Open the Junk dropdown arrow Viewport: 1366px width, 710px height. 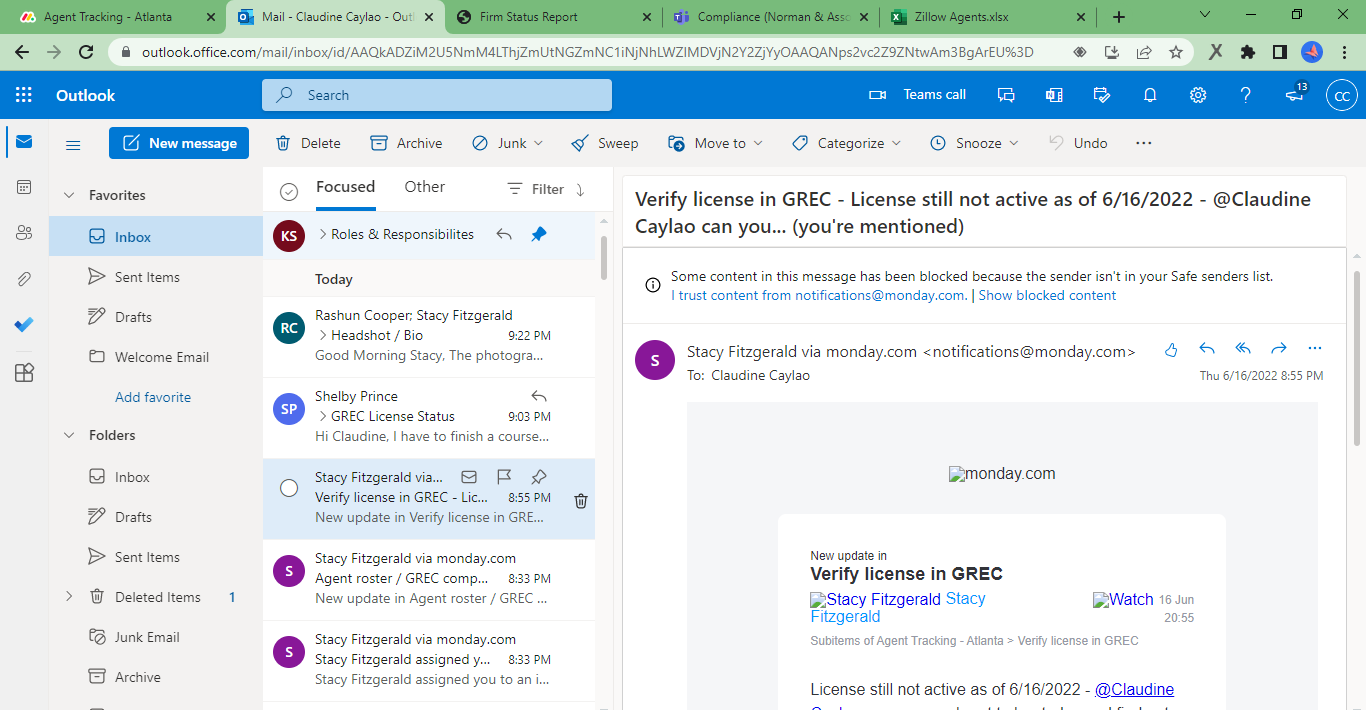[x=539, y=143]
